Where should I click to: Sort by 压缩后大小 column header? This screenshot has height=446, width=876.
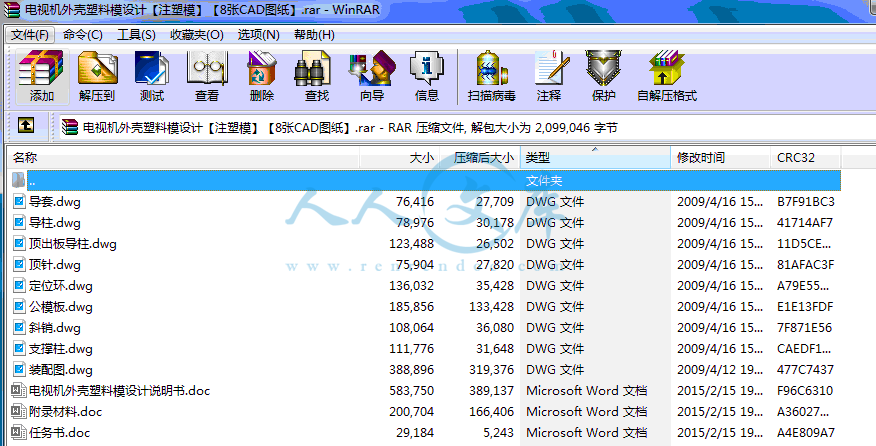[480, 158]
